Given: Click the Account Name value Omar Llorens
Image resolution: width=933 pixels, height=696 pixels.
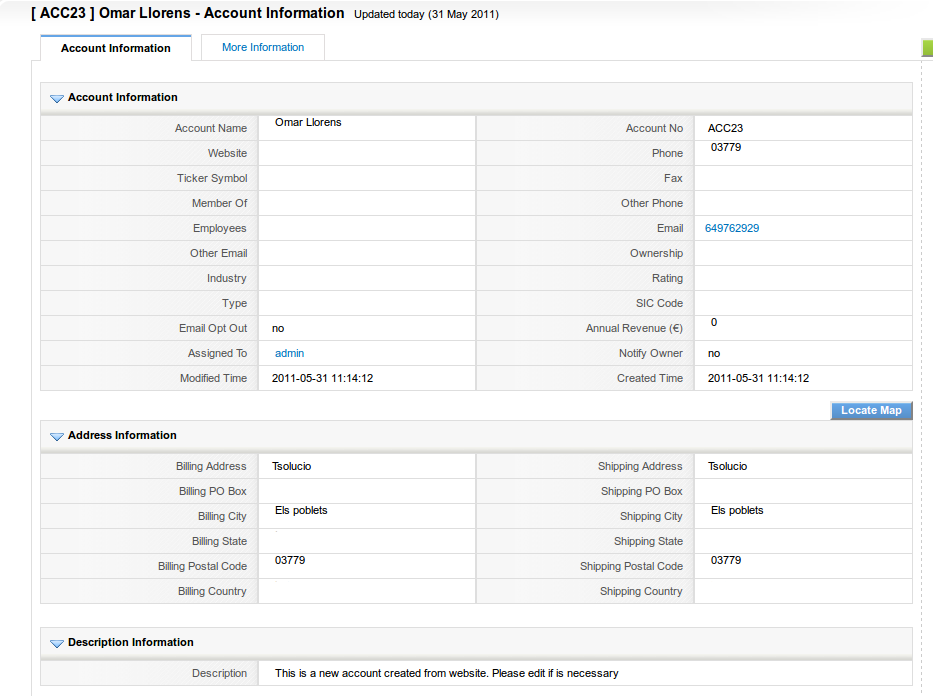Looking at the screenshot, I should 308,123.
